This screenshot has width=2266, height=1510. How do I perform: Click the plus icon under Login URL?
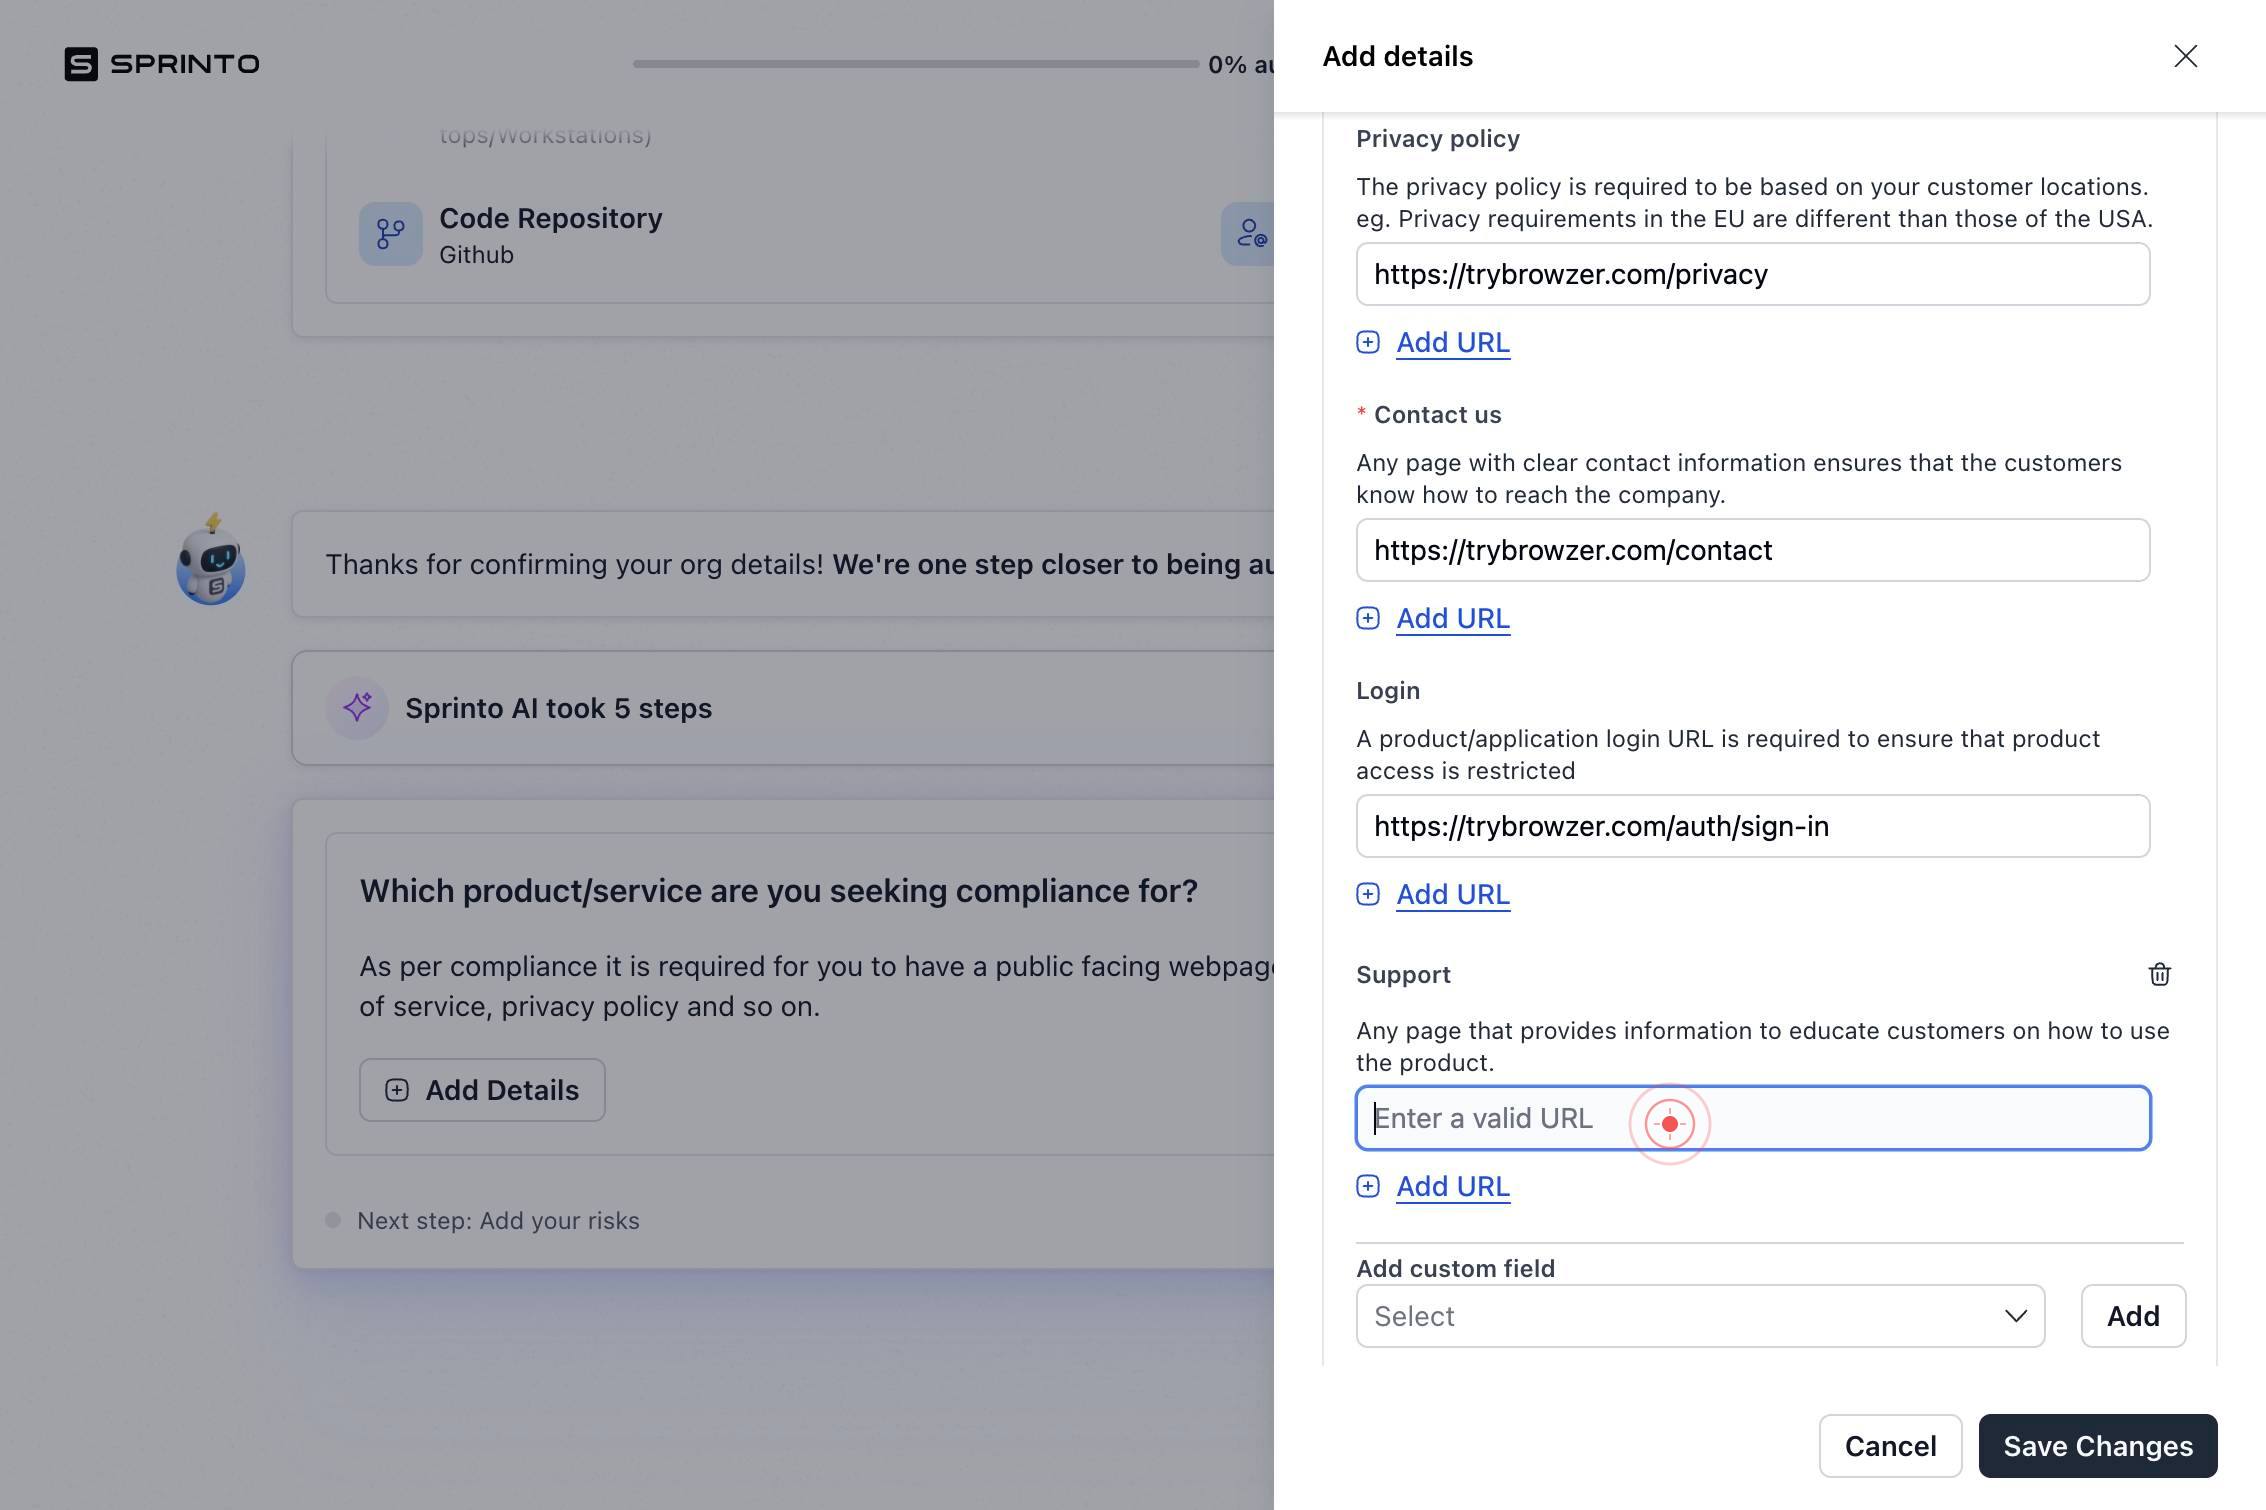pos(1368,894)
